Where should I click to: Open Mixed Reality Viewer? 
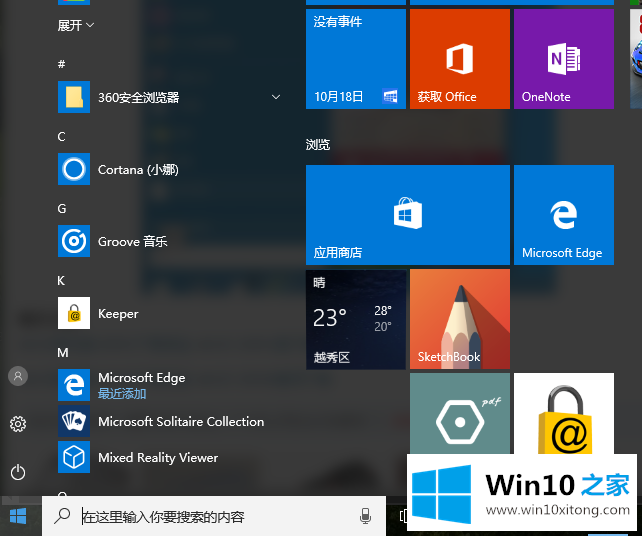(x=170, y=457)
